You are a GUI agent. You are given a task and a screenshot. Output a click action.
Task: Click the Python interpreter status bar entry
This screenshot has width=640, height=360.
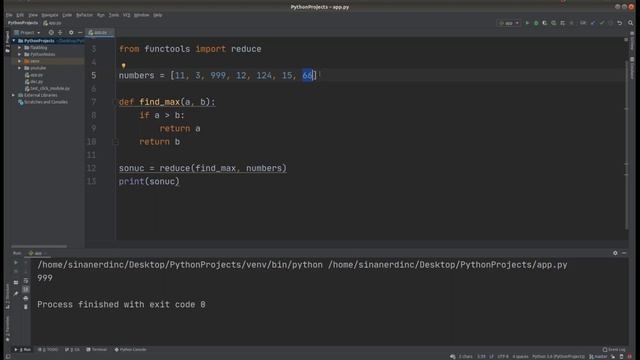pyautogui.click(x=558, y=356)
